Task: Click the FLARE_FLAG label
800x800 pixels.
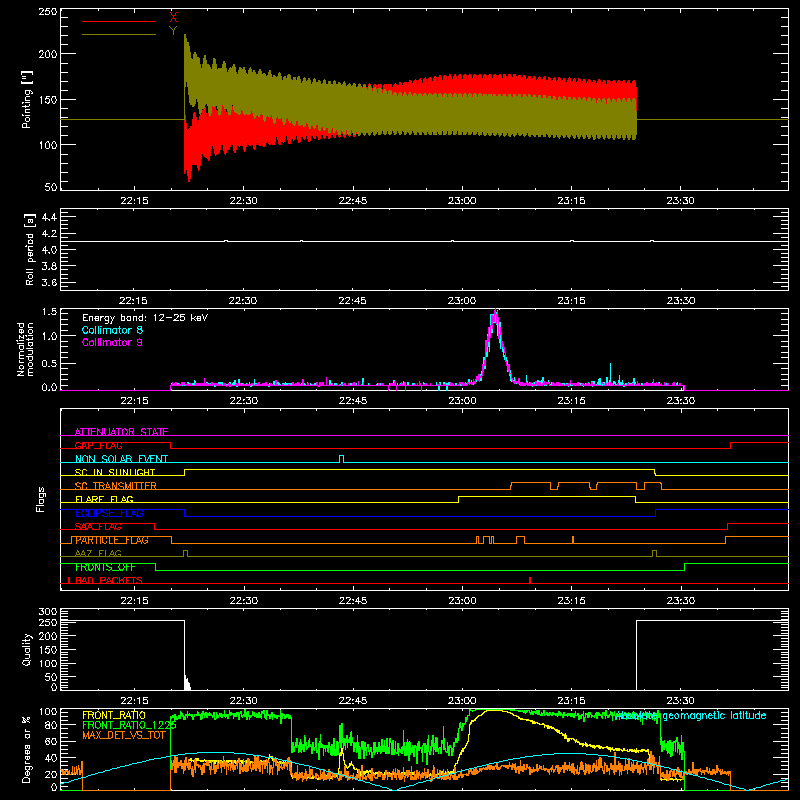Action: (104, 499)
